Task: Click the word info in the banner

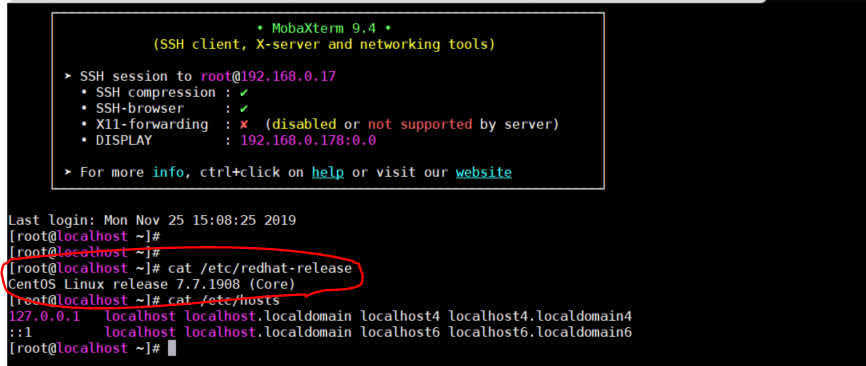Action: (168, 172)
